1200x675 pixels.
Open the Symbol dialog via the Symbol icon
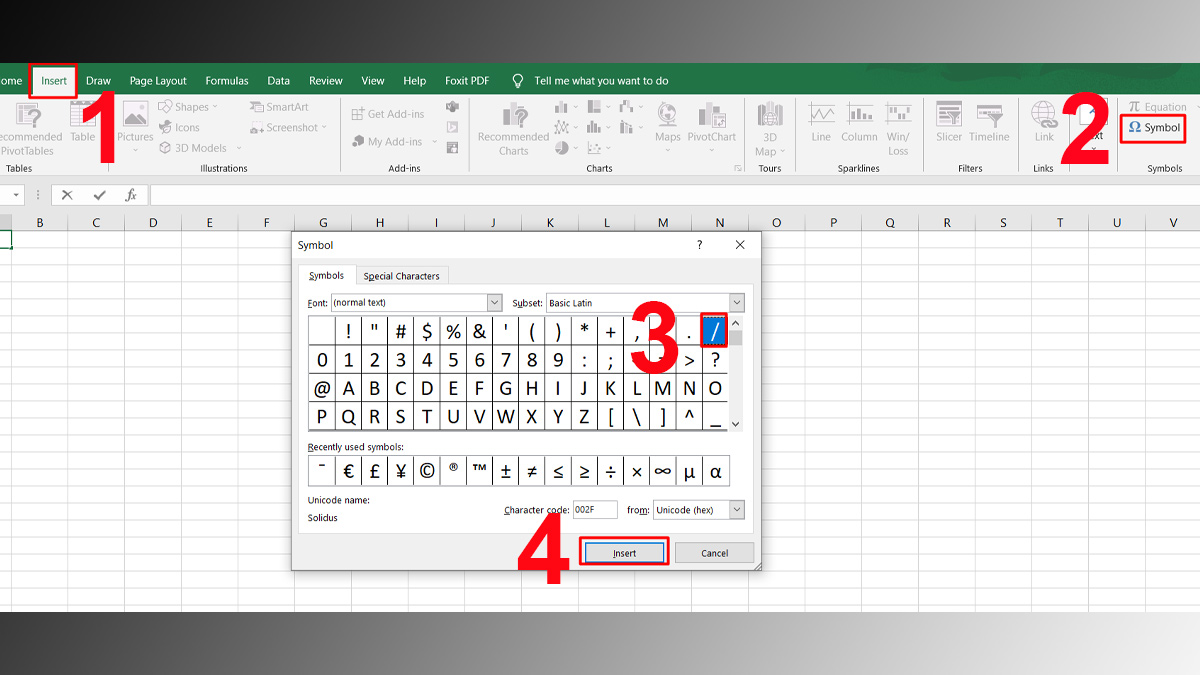pos(1152,128)
